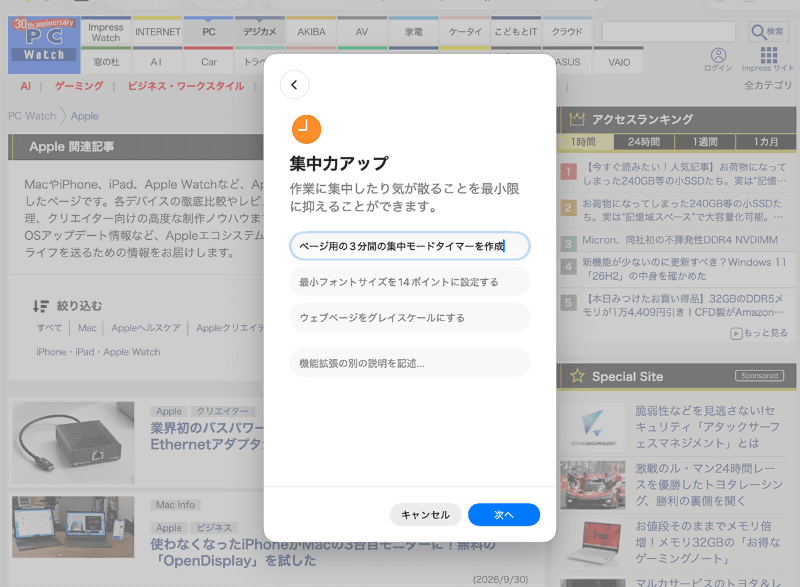This screenshot has width=800, height=587.
Task: Open the ケータイ nav tab
Action: 465,32
